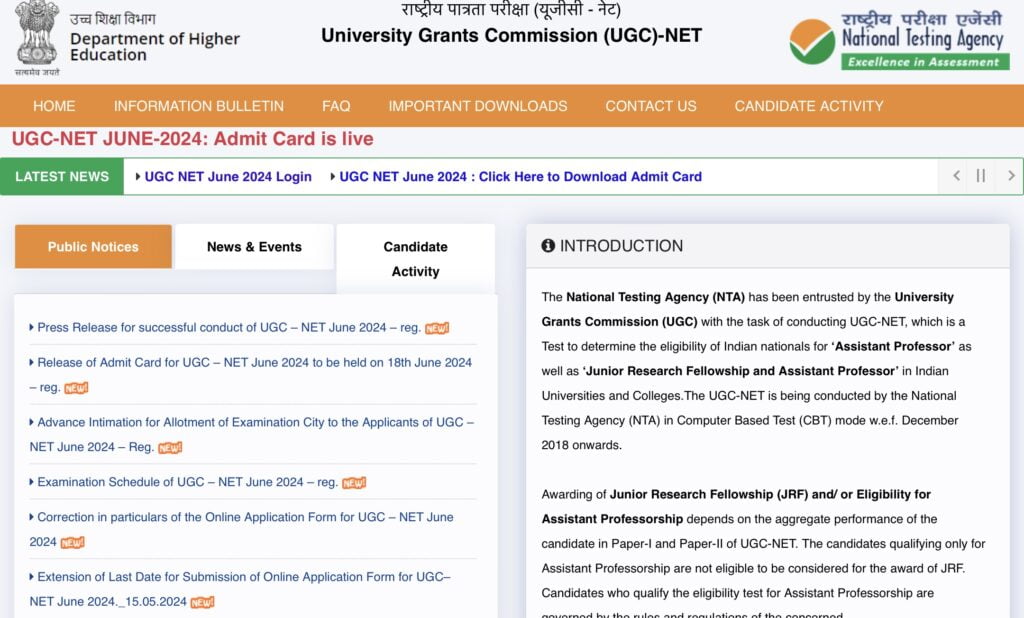Click Here to Download Admit Card link
Image resolution: width=1024 pixels, height=618 pixels.
point(520,176)
